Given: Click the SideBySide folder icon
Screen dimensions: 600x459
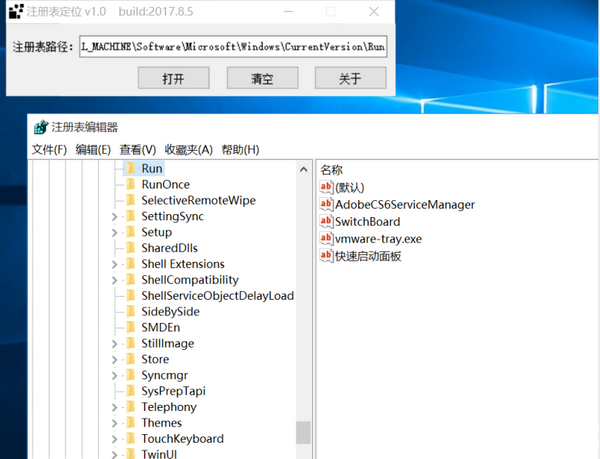Looking at the screenshot, I should tap(130, 311).
